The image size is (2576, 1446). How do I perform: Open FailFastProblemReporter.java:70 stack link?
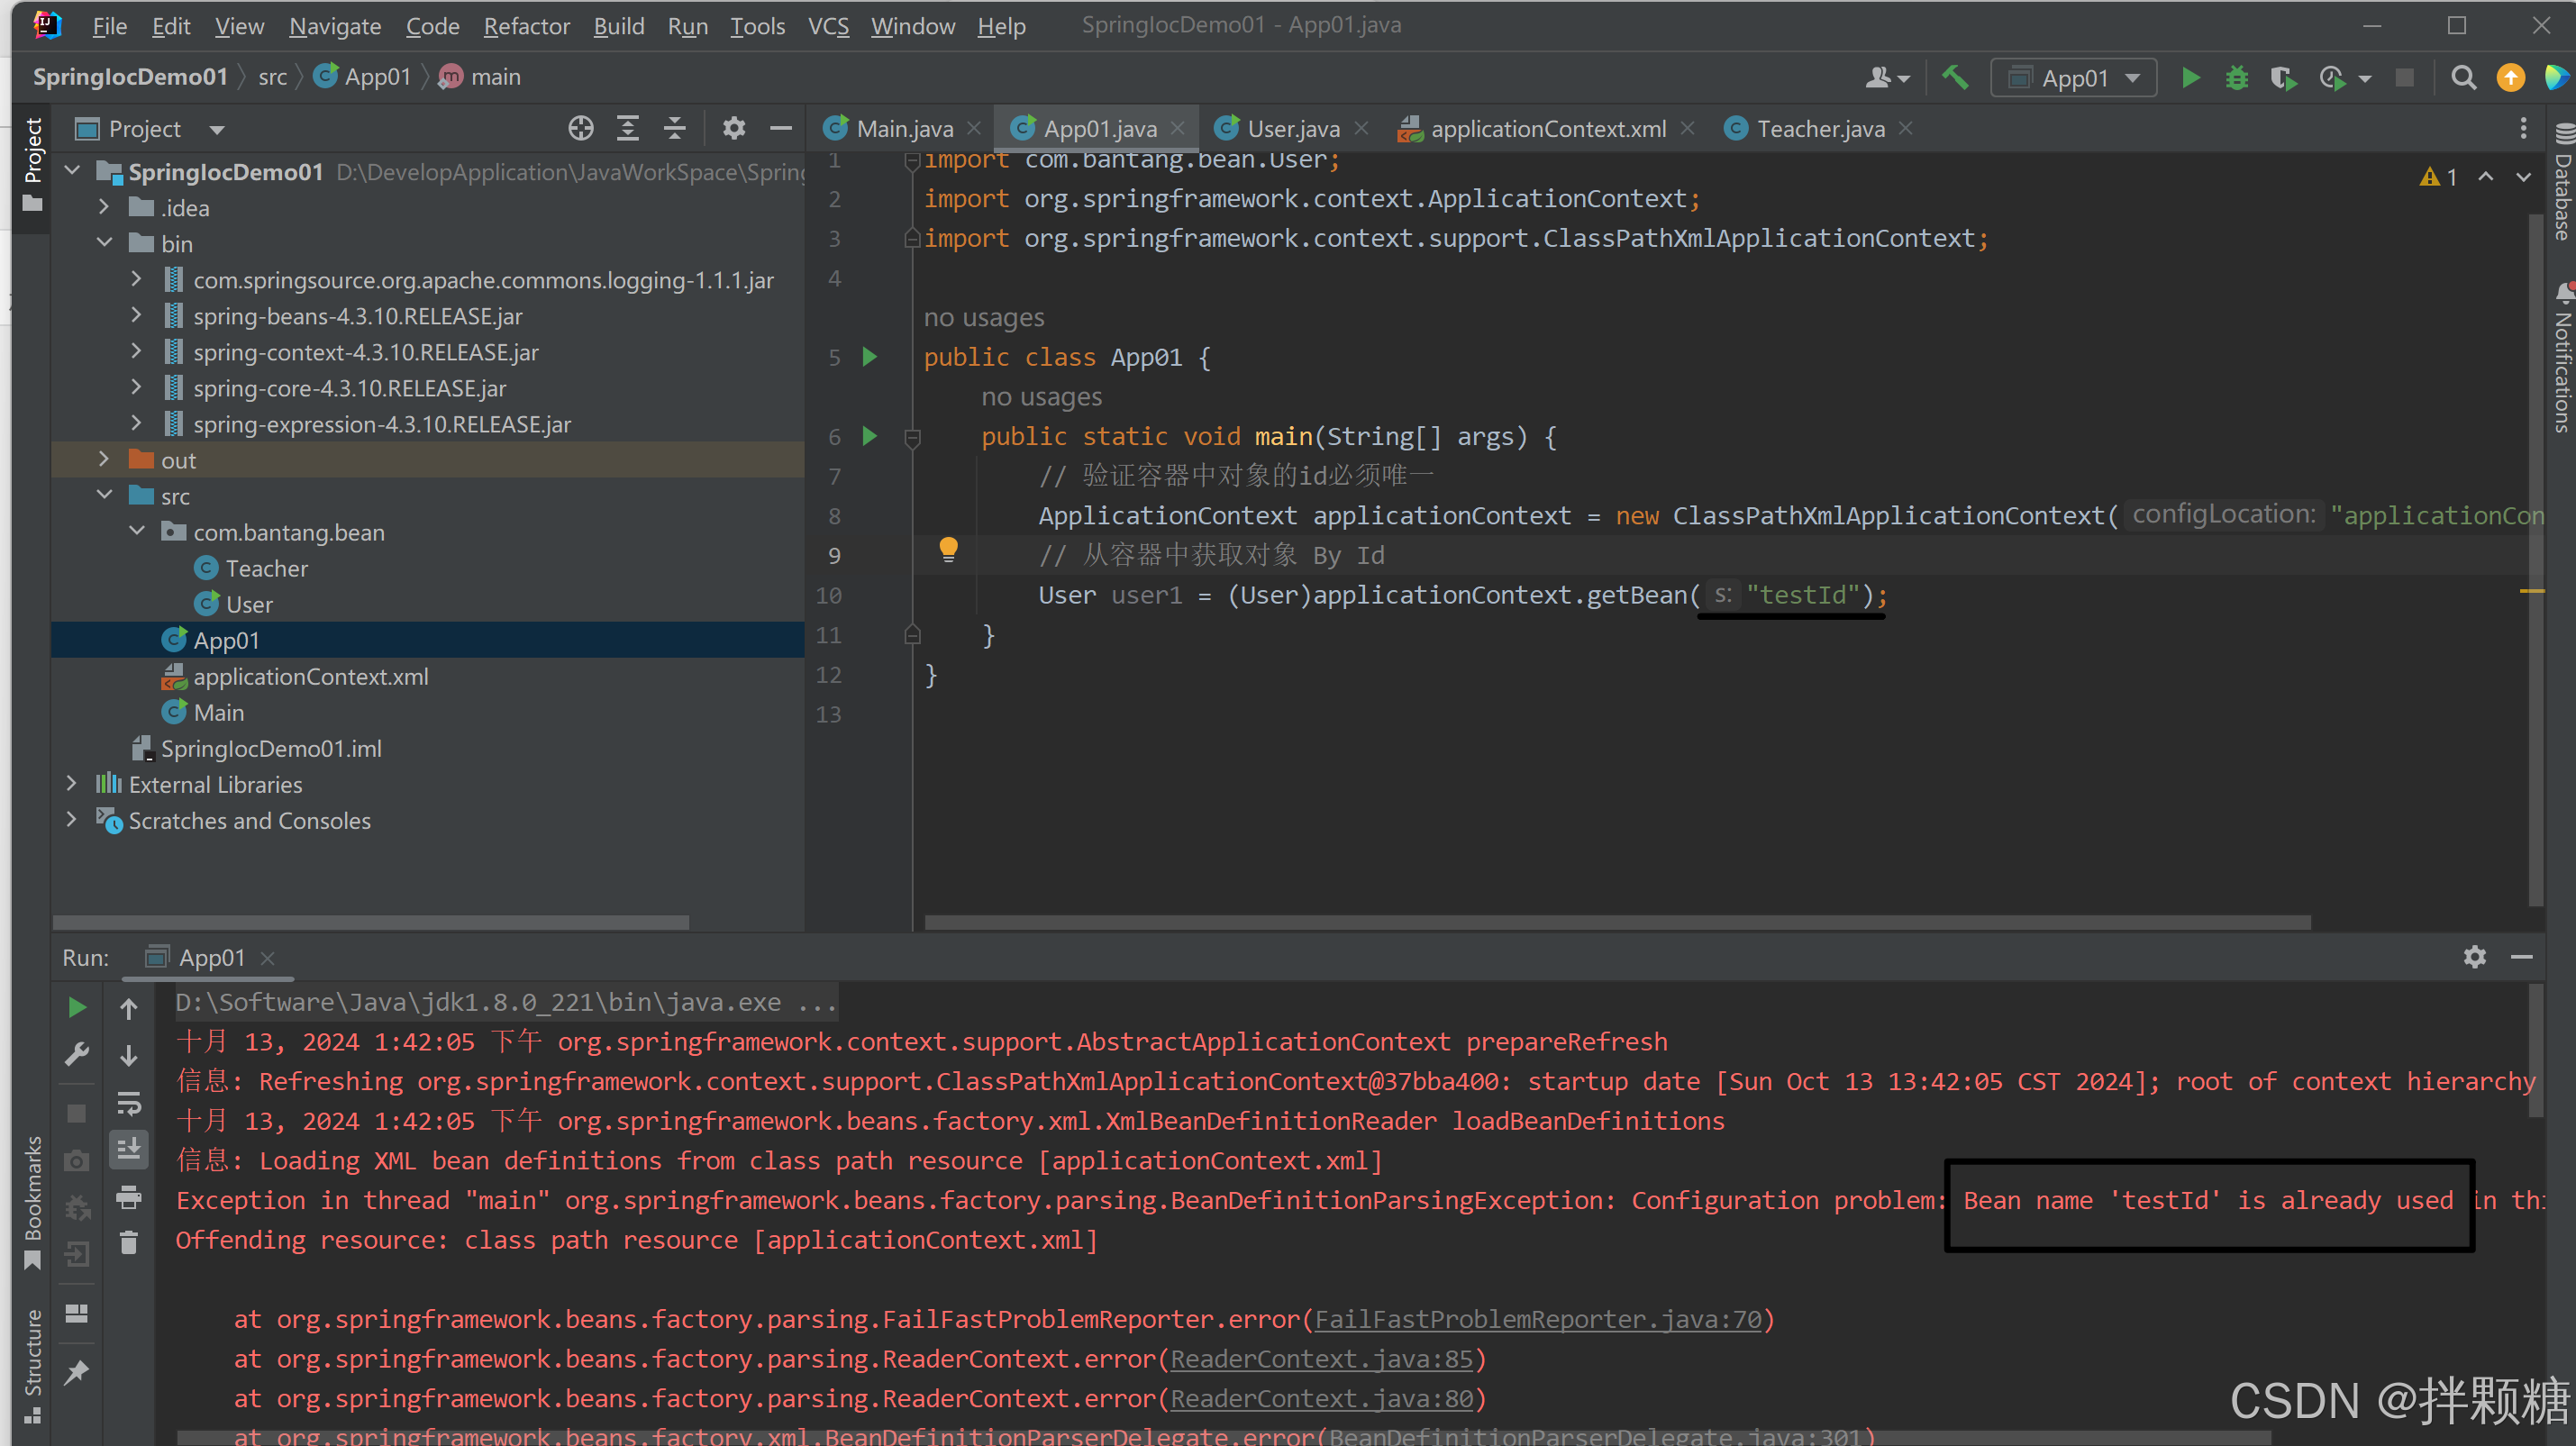tap(1537, 1319)
